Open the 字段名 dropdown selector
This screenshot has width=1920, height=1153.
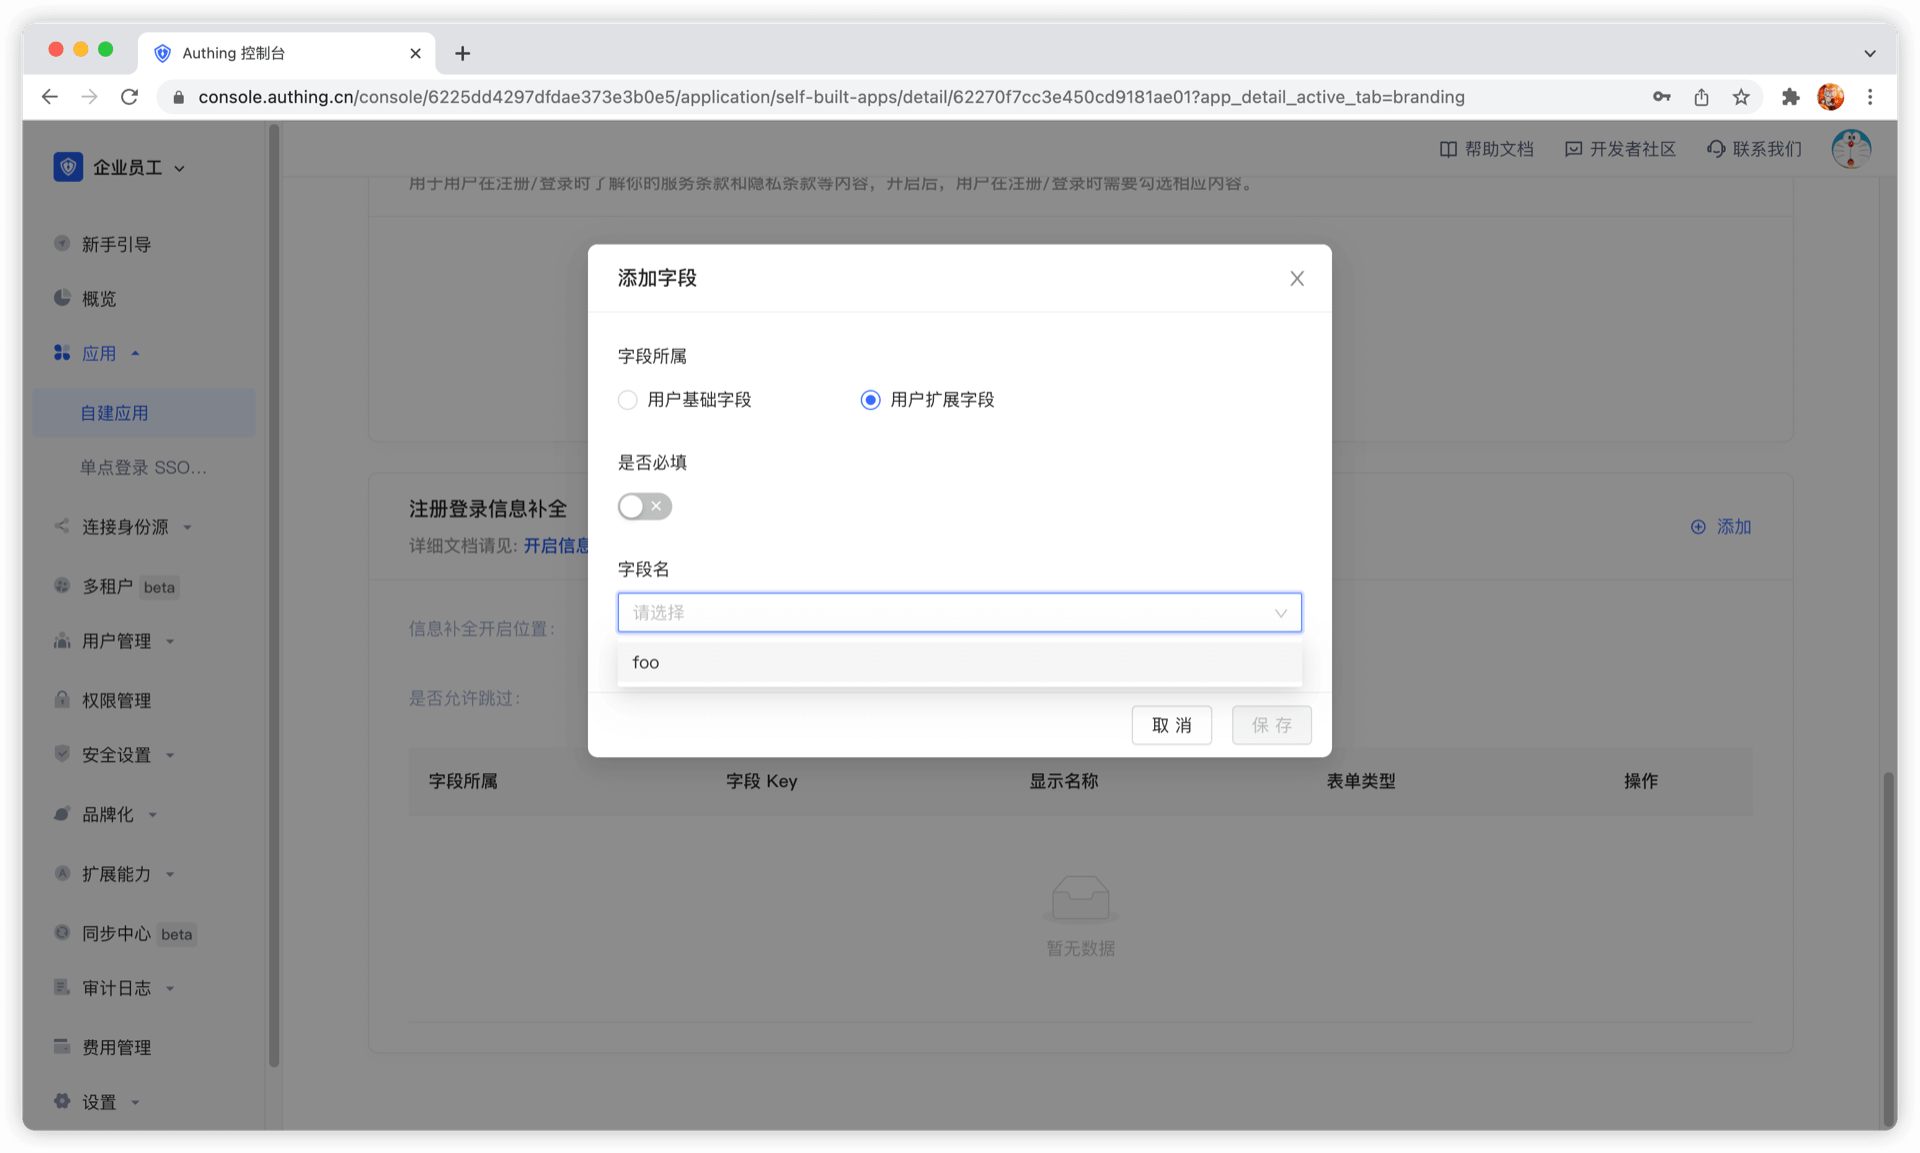pos(958,613)
